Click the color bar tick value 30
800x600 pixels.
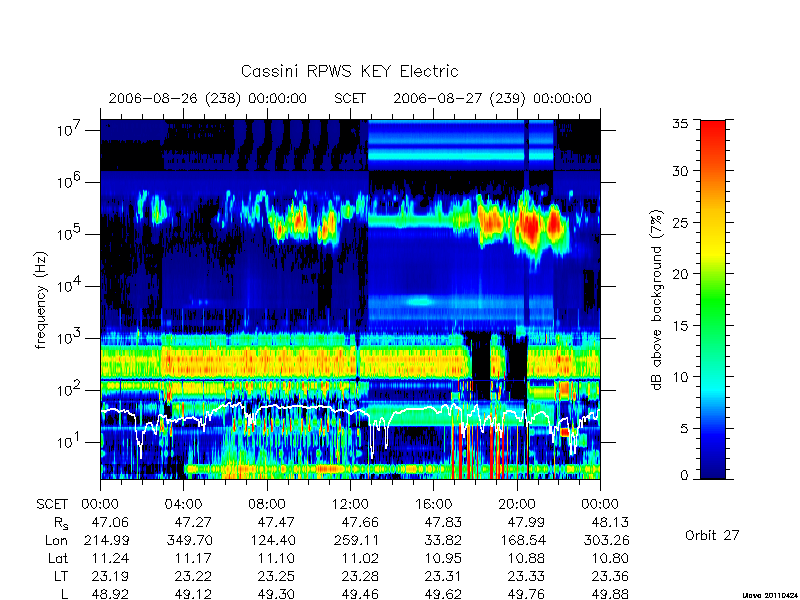(680, 171)
